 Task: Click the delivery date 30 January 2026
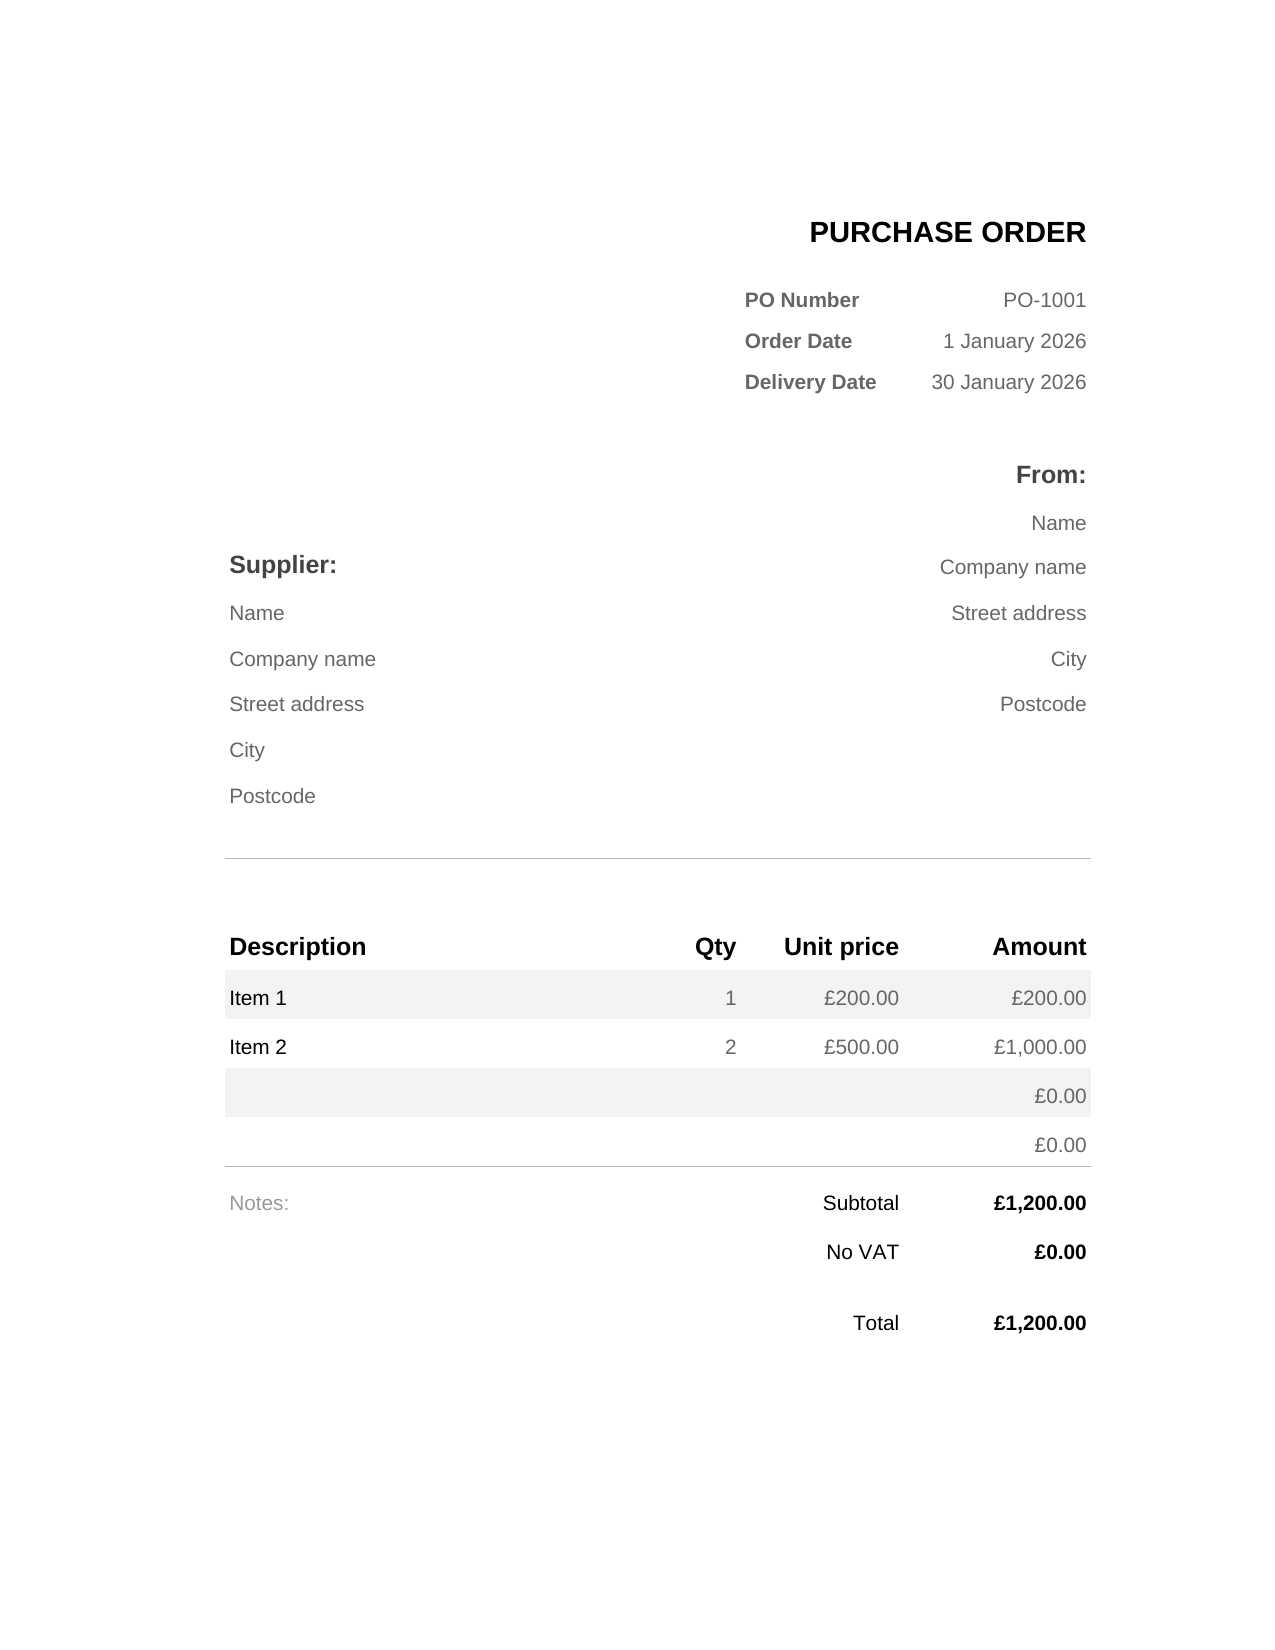1008,382
